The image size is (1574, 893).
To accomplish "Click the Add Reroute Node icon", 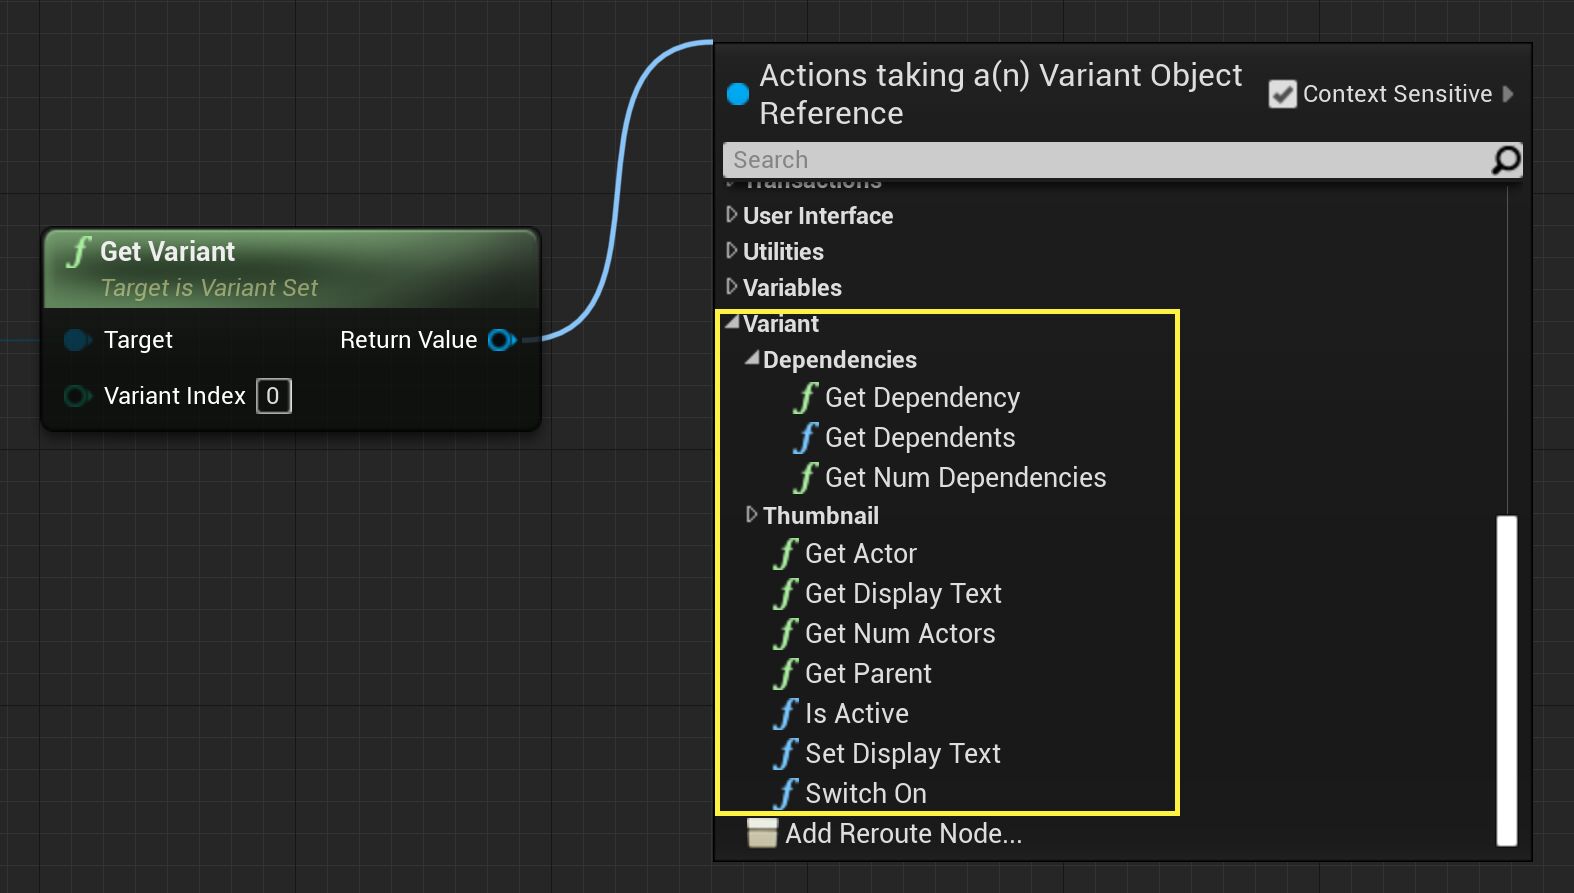I will click(762, 833).
